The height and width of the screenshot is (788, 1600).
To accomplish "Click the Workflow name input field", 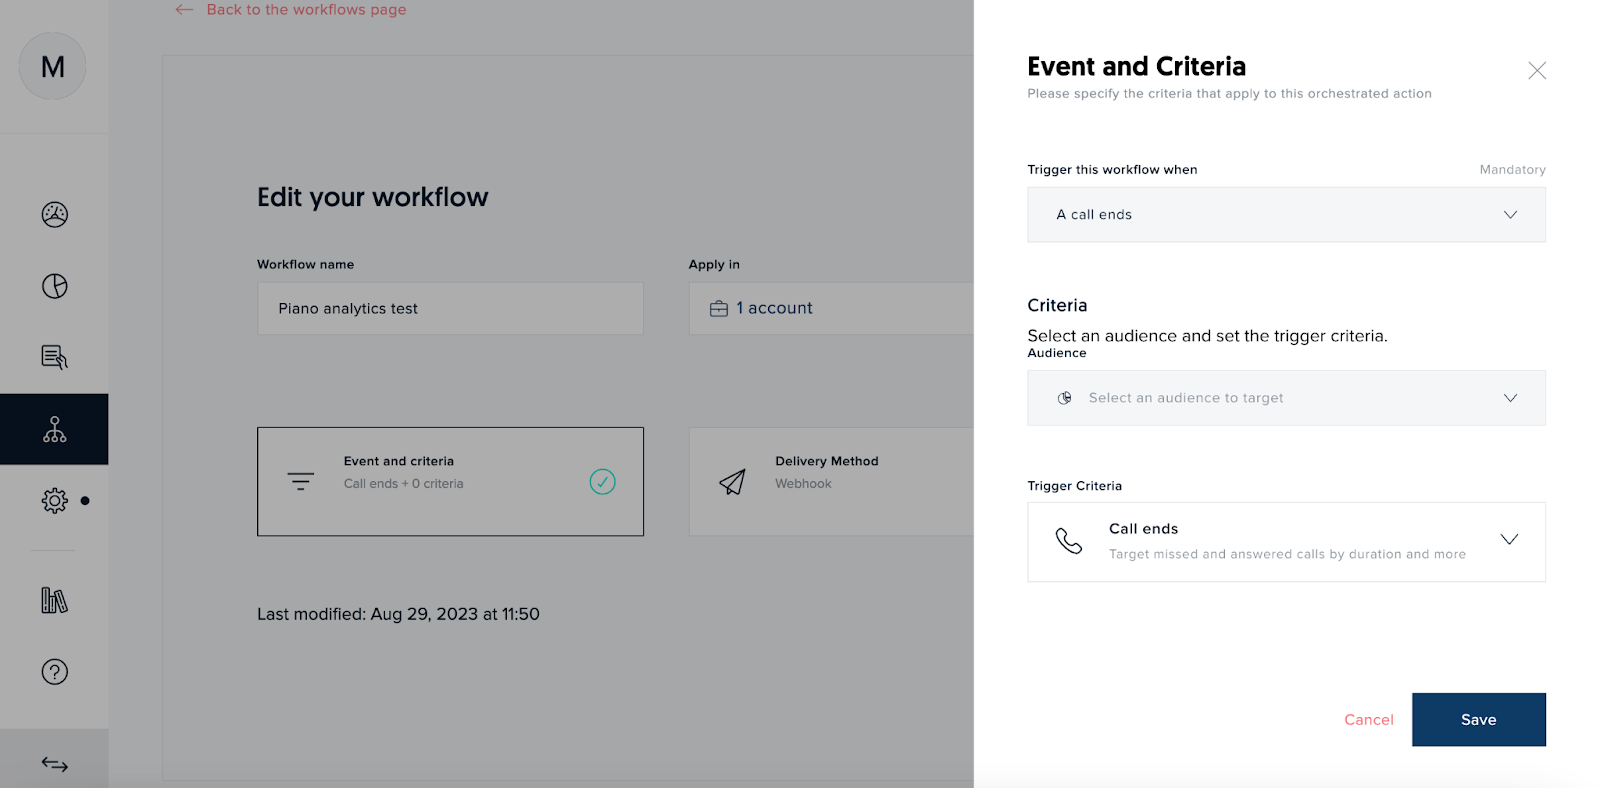I will click(450, 308).
